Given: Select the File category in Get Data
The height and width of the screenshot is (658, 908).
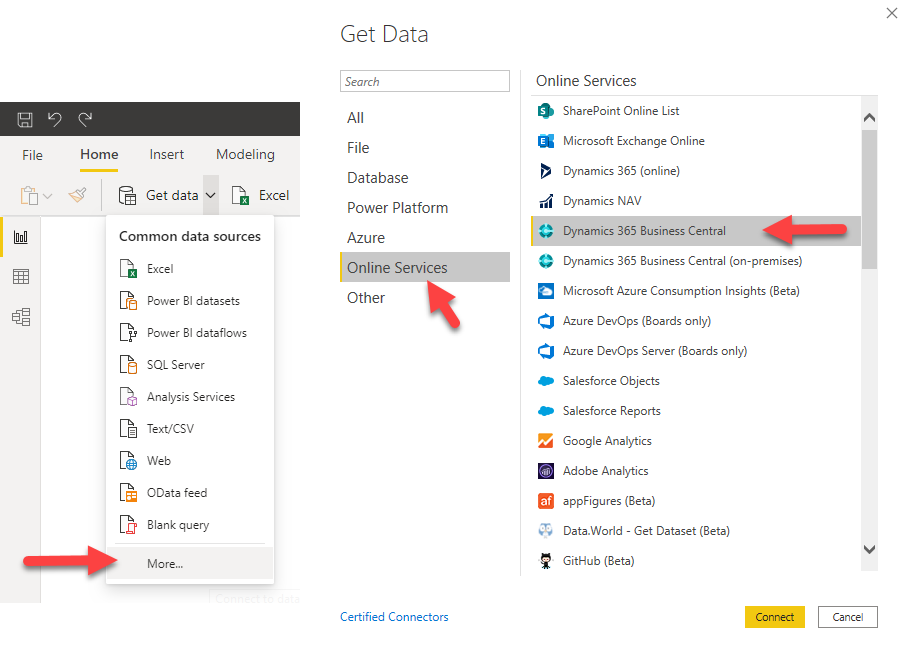Looking at the screenshot, I should coord(425,148).
